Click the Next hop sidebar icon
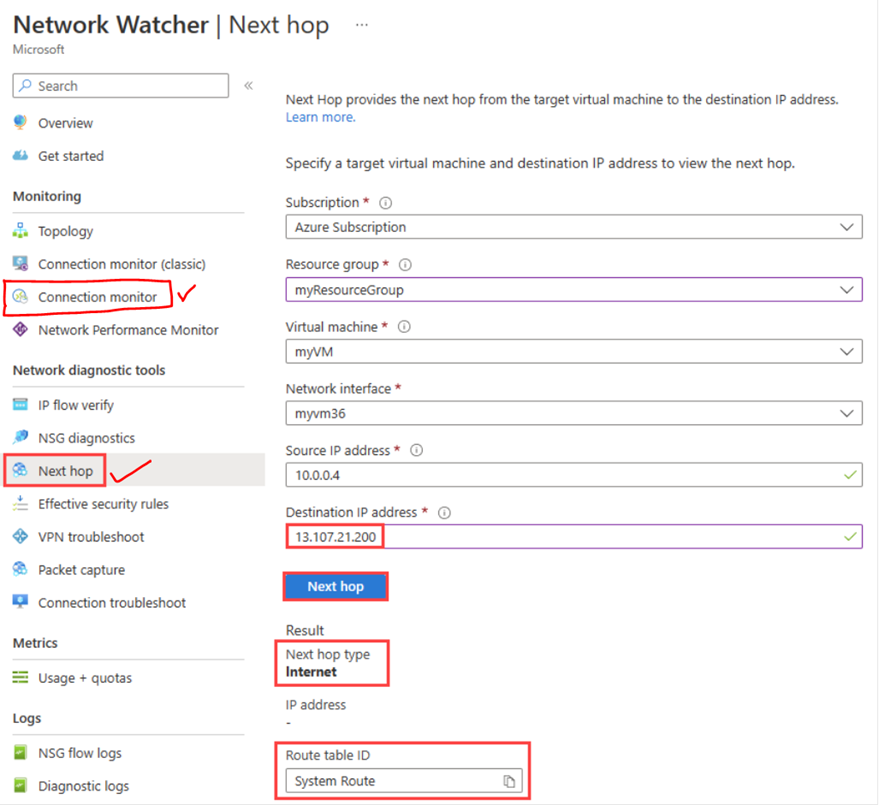 pyautogui.click(x=20, y=470)
